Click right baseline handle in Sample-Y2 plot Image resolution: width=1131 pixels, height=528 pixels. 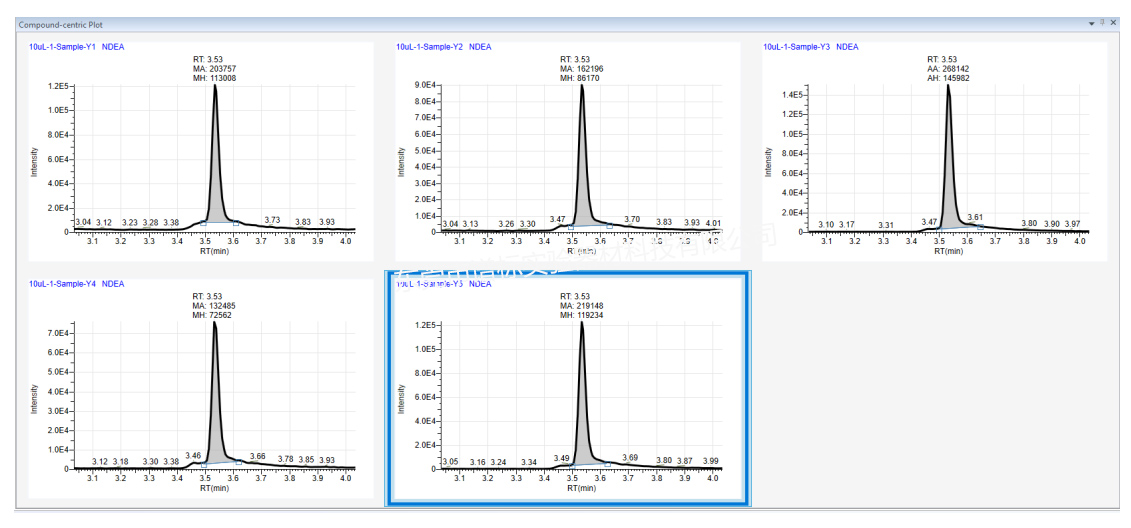(611, 227)
